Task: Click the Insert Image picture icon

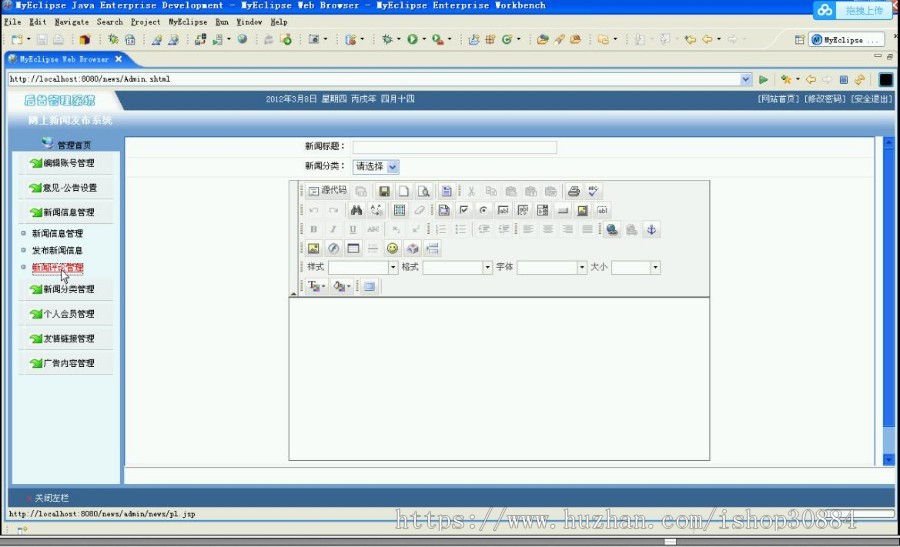Action: (313, 249)
